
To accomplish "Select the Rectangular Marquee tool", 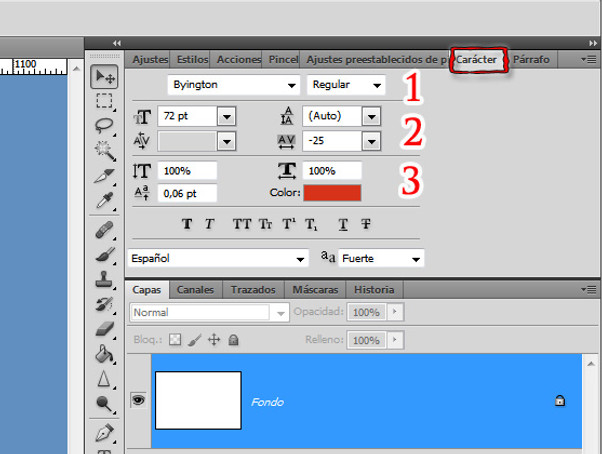I will pos(104,101).
